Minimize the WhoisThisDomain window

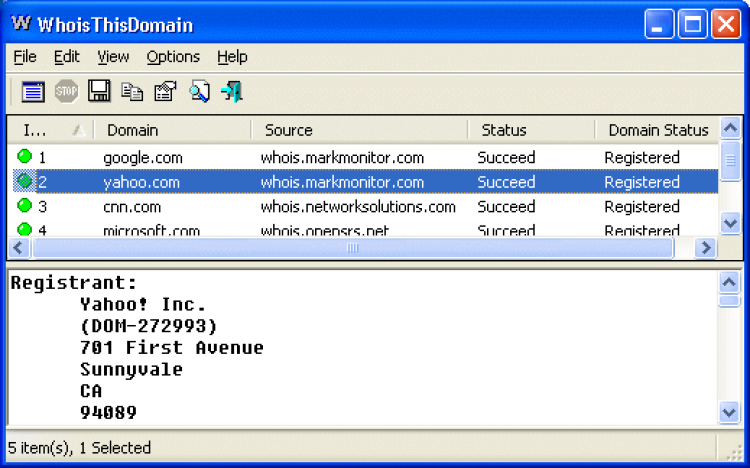pyautogui.click(x=659, y=23)
